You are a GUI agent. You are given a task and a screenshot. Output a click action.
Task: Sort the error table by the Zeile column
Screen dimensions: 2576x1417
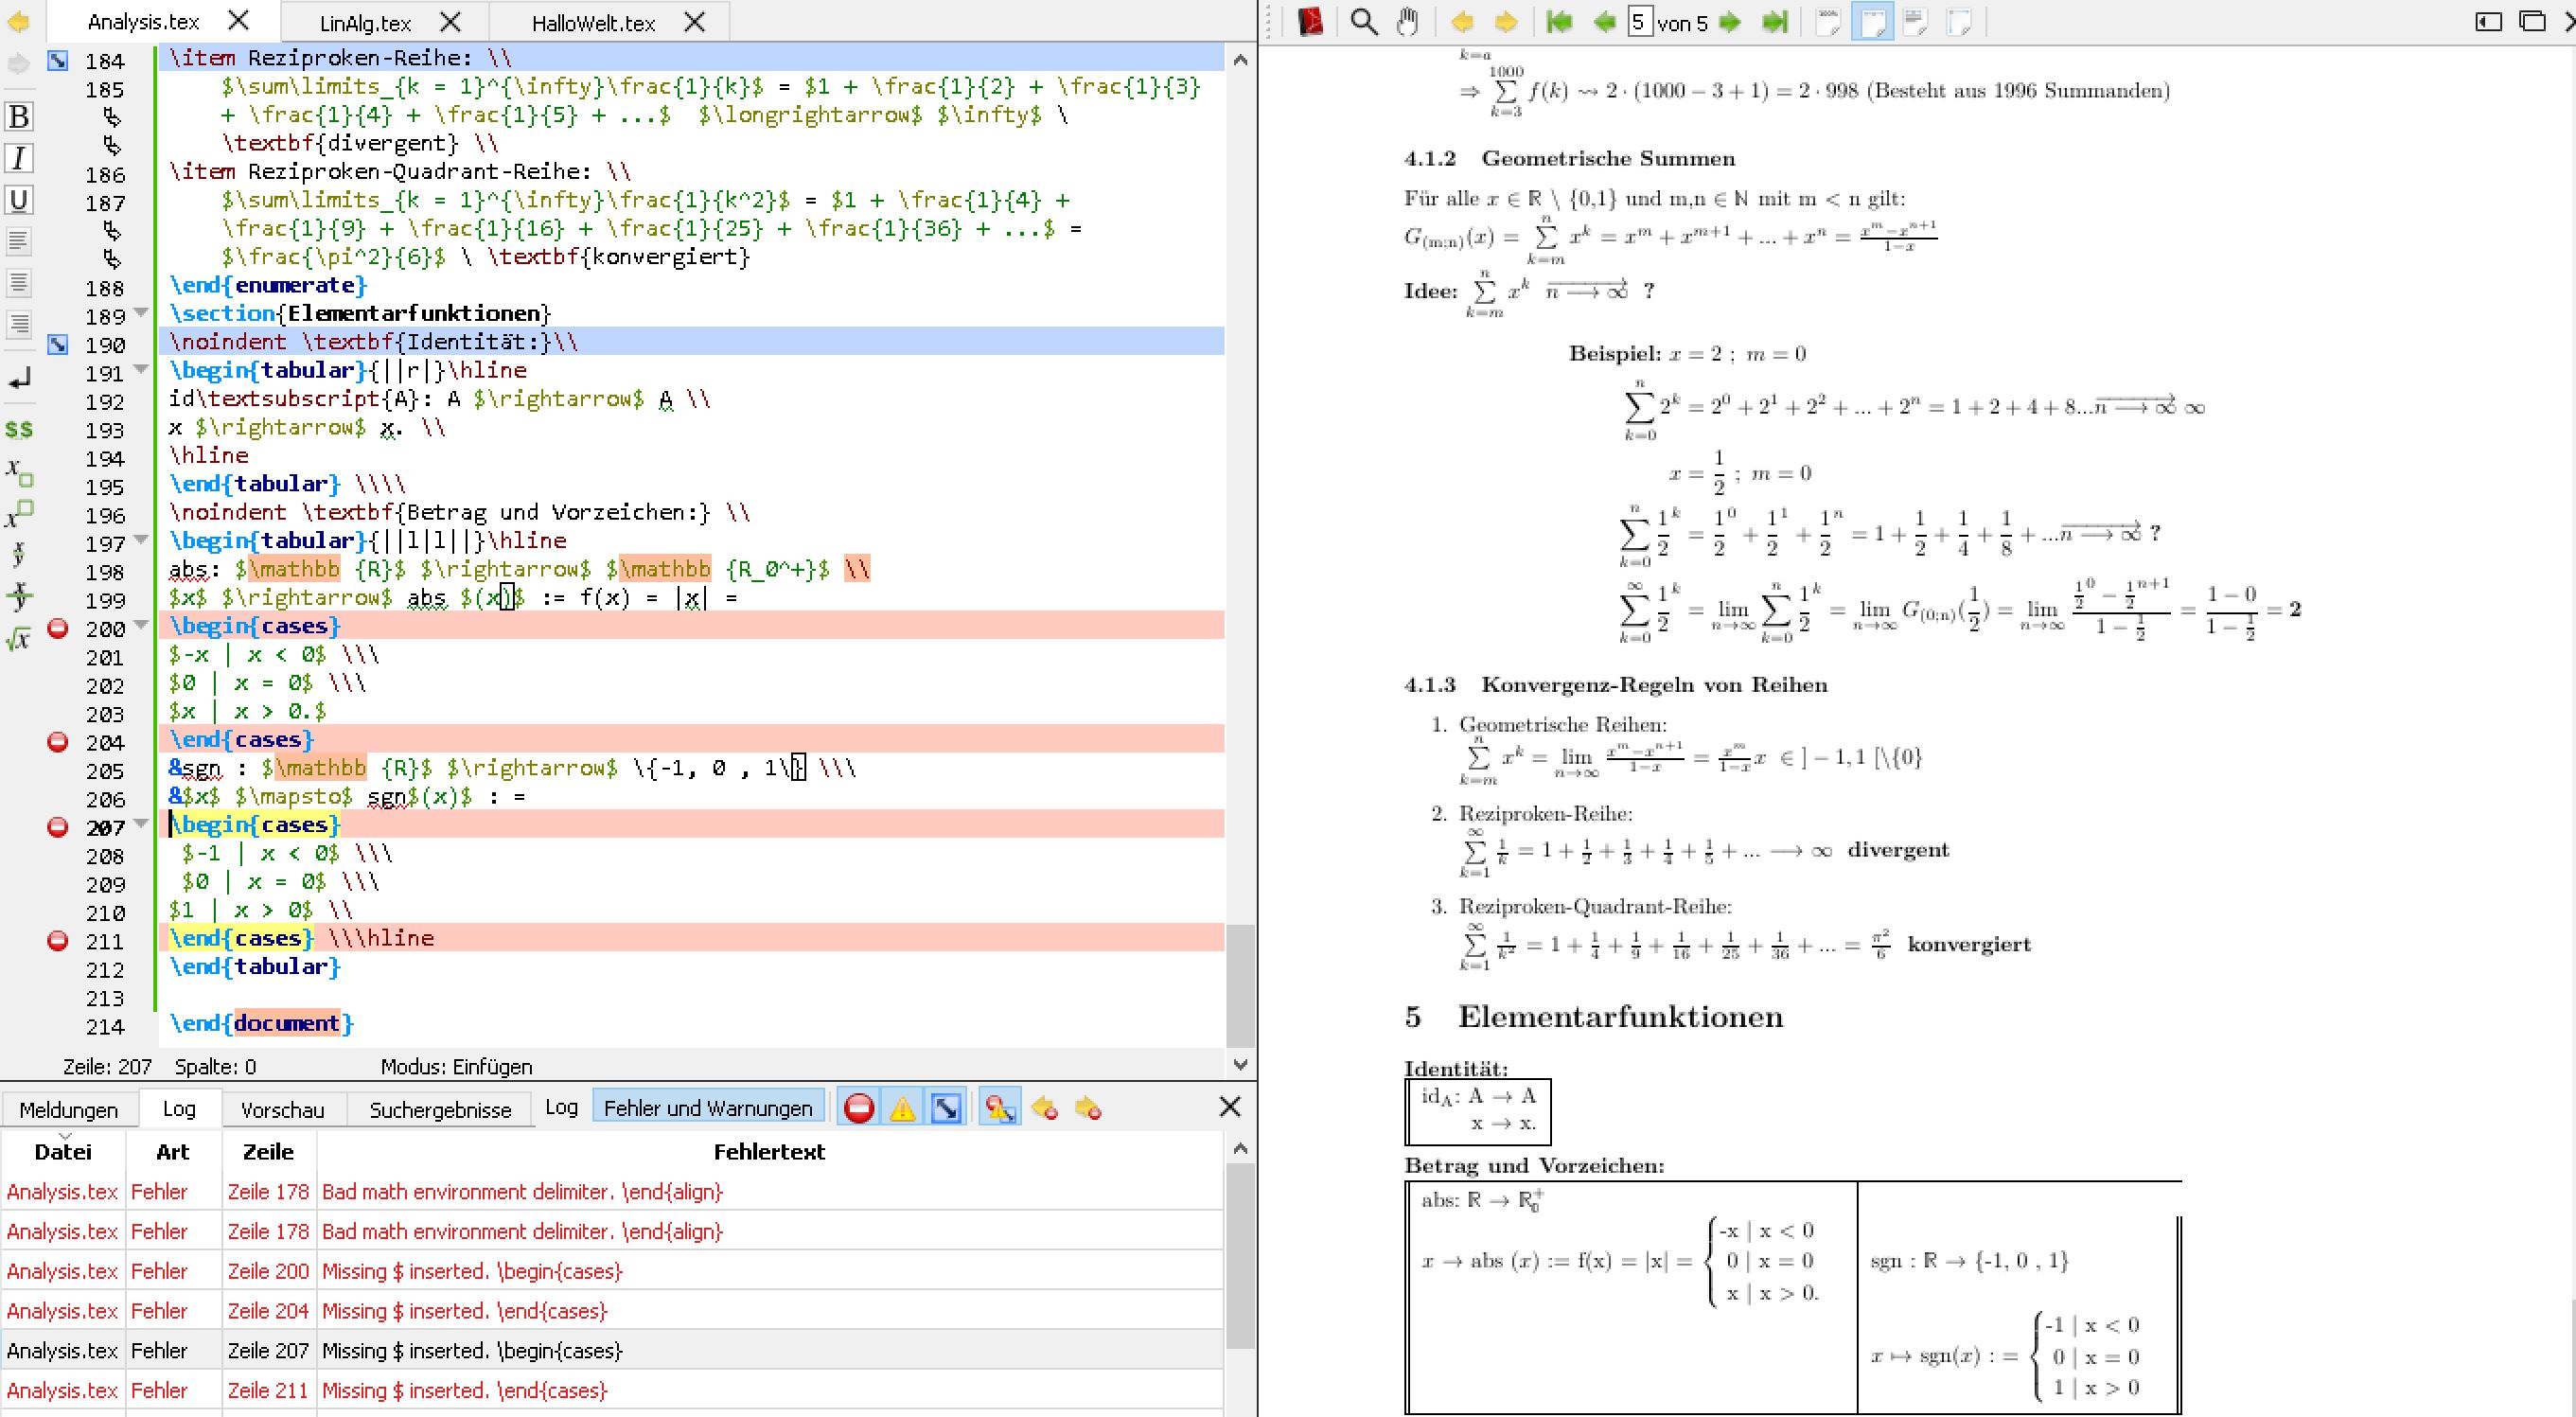[268, 1152]
